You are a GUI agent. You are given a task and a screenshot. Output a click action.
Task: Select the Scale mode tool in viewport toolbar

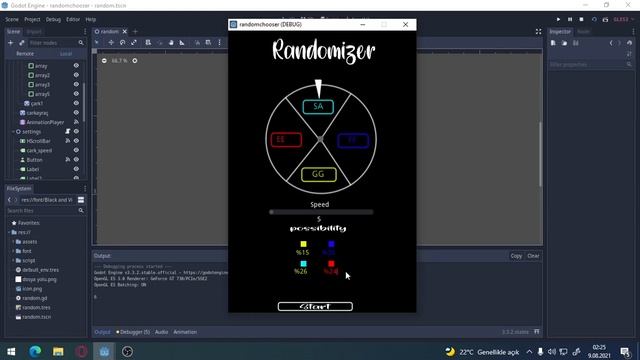pyautogui.click(x=134, y=42)
